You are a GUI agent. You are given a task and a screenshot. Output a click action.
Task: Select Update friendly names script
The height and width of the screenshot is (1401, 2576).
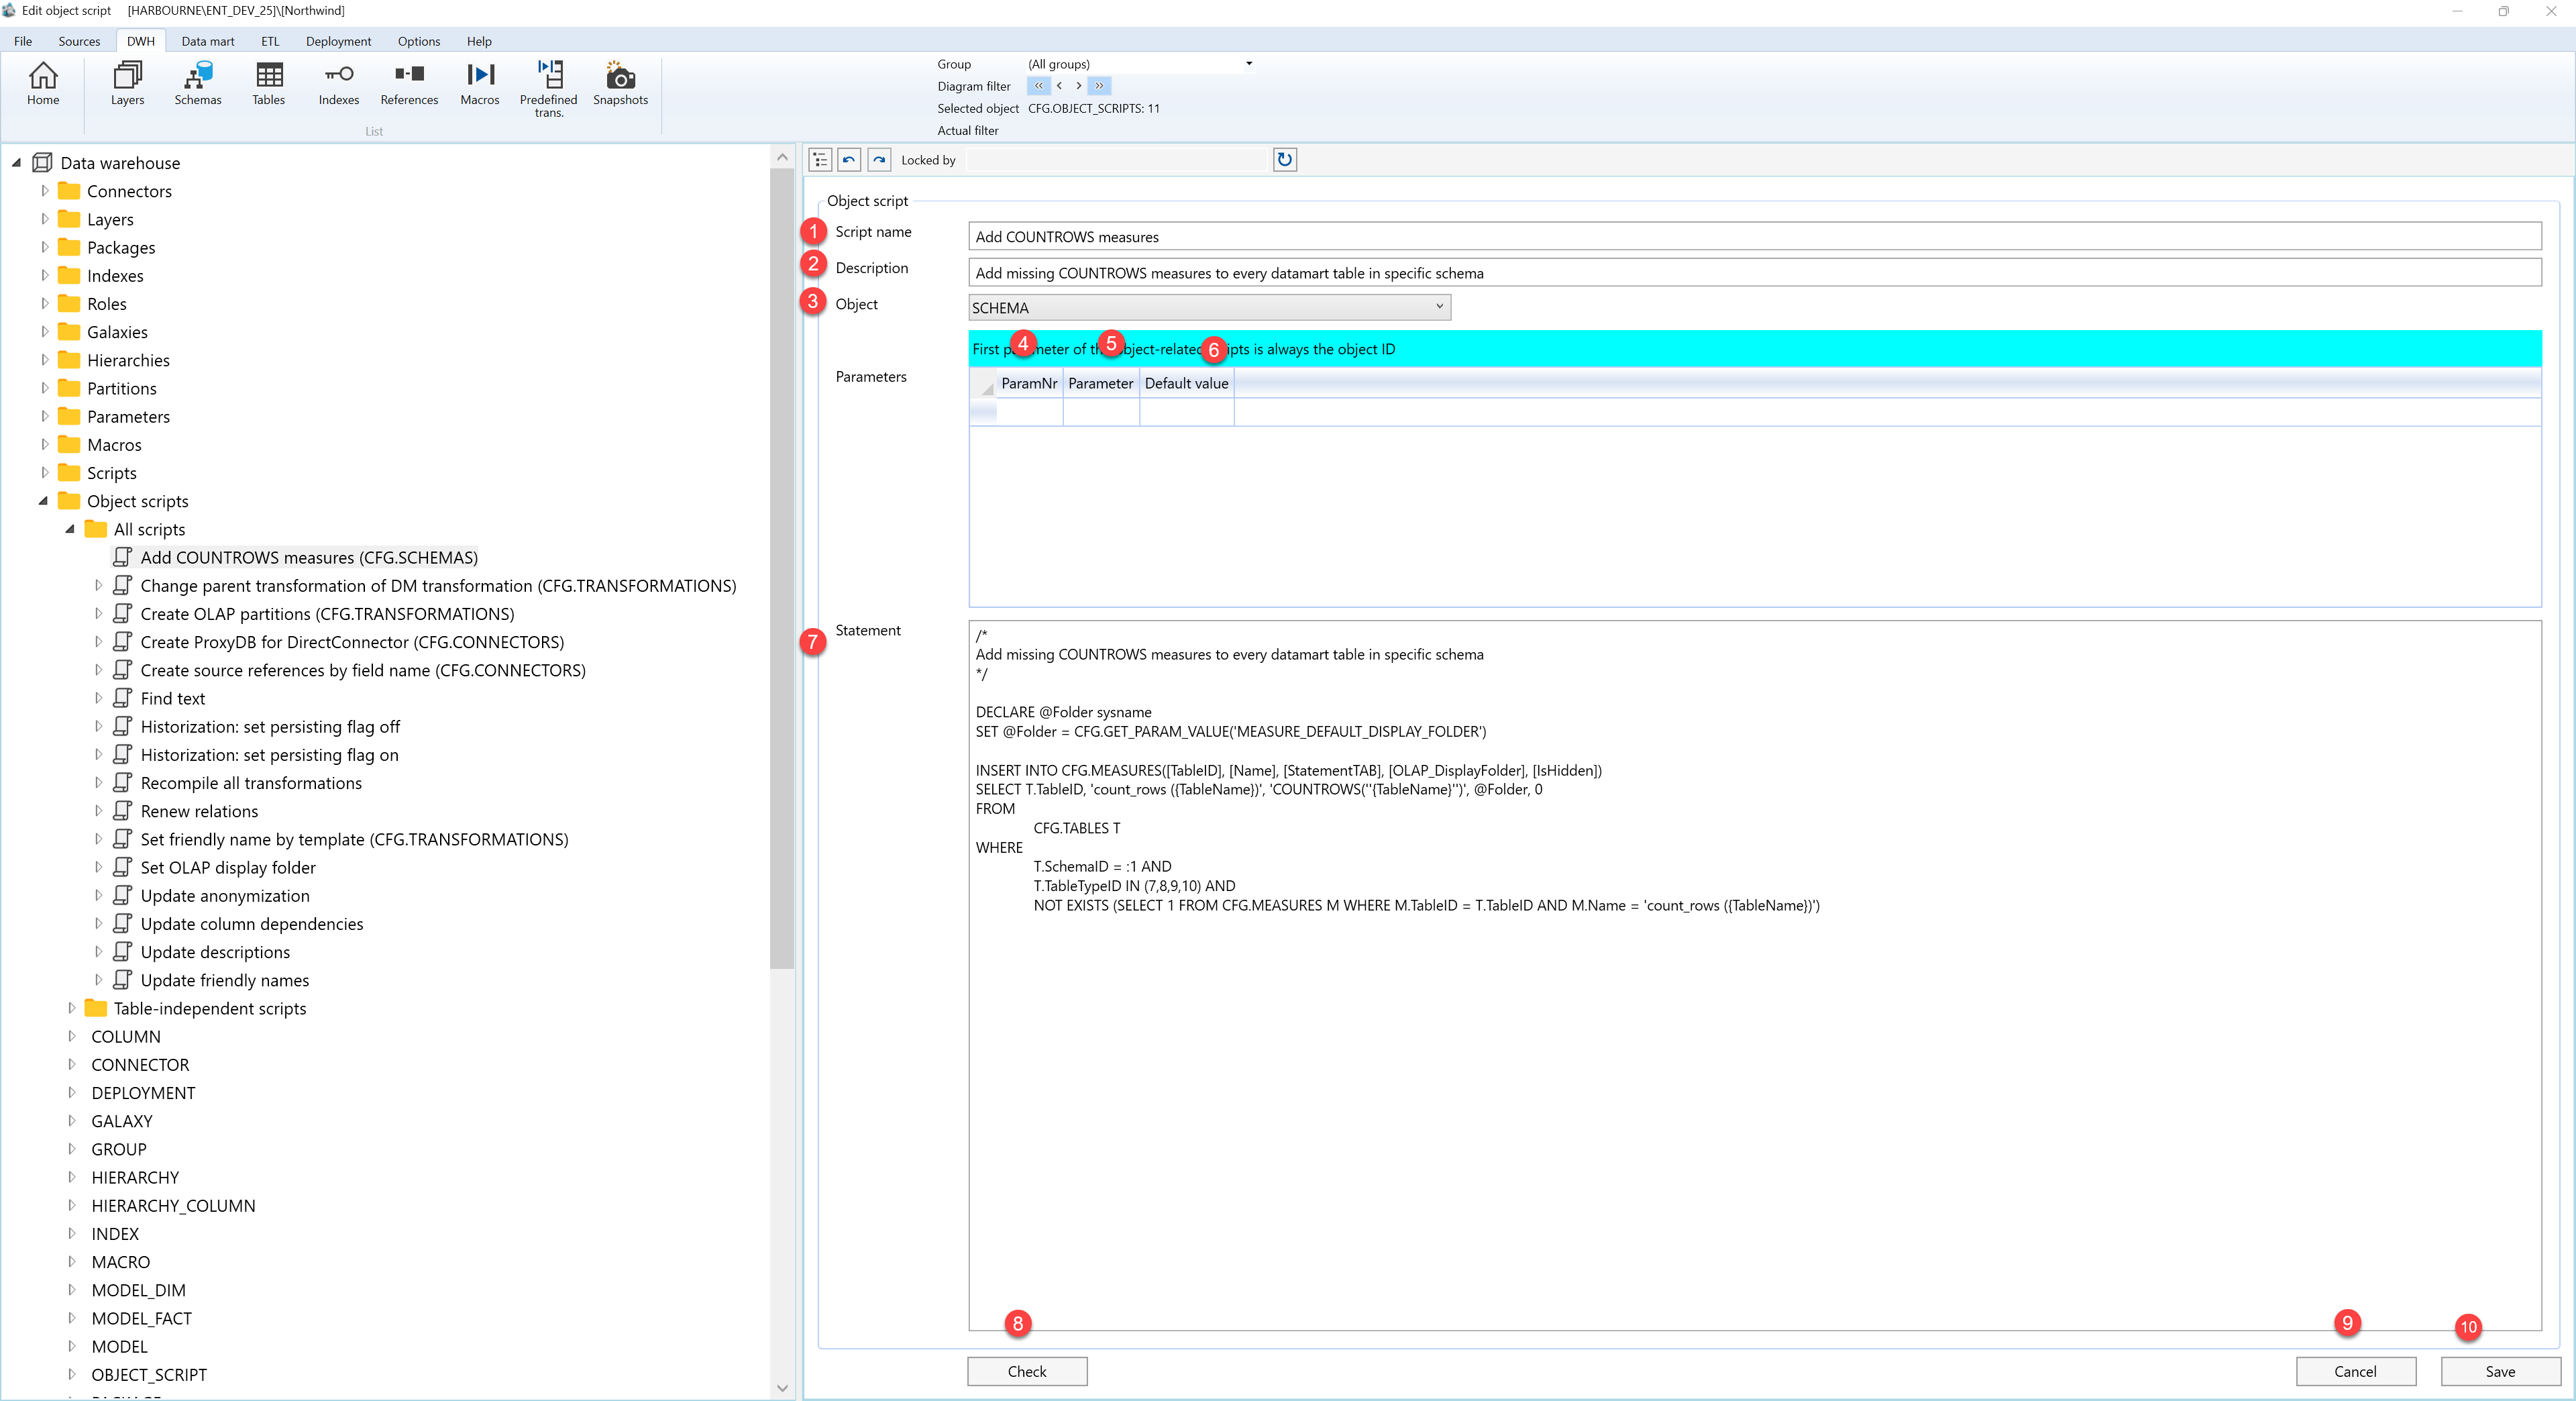tap(225, 980)
